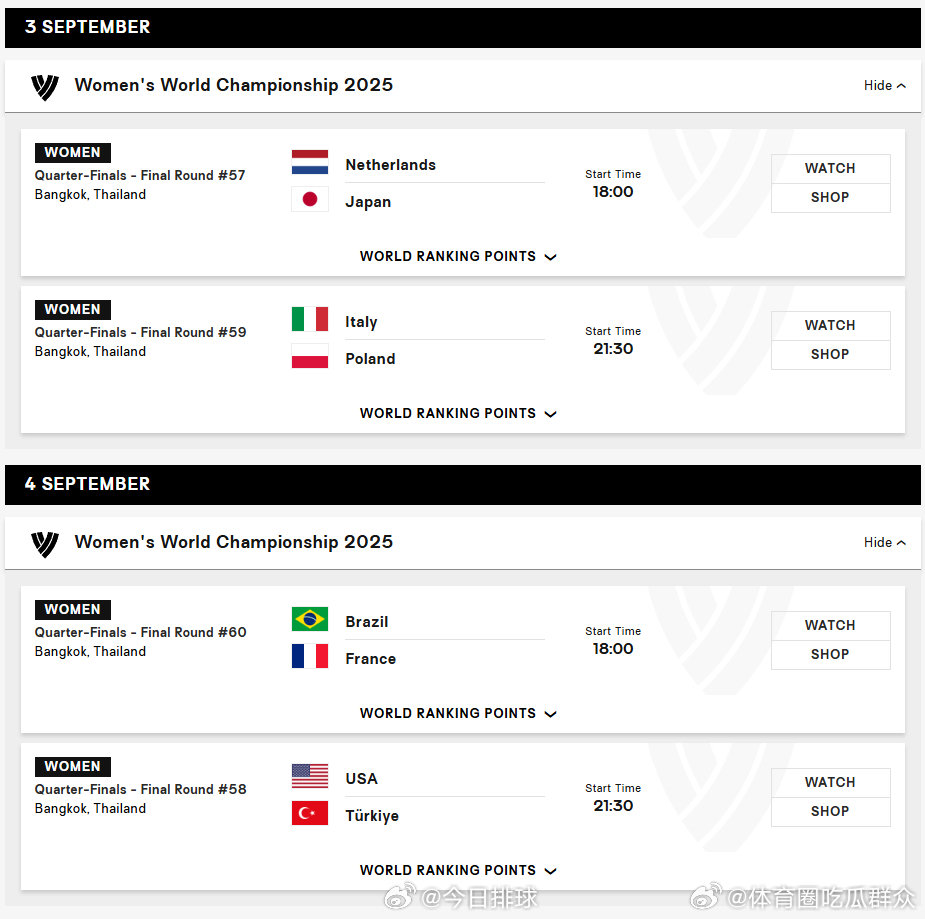Click the Italy flag icon
This screenshot has width=925, height=919.
coord(310,319)
